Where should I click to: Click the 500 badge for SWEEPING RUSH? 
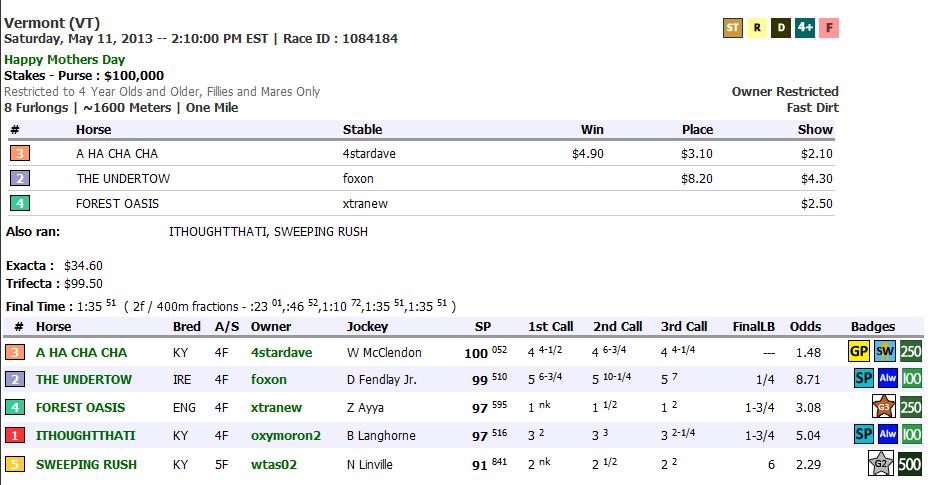point(911,464)
